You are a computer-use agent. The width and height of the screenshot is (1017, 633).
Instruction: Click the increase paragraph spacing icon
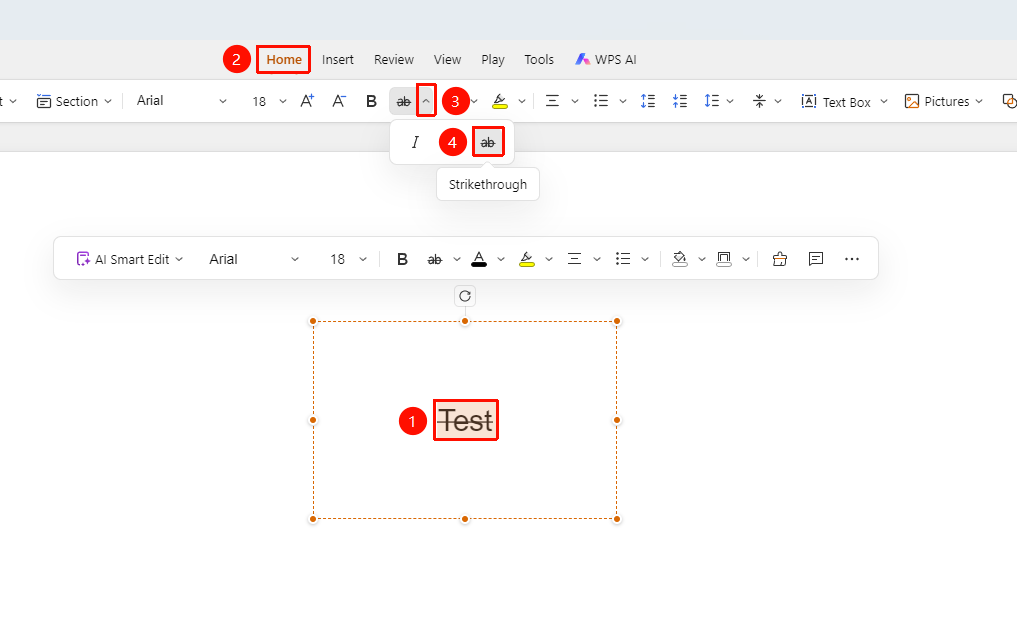click(x=647, y=101)
